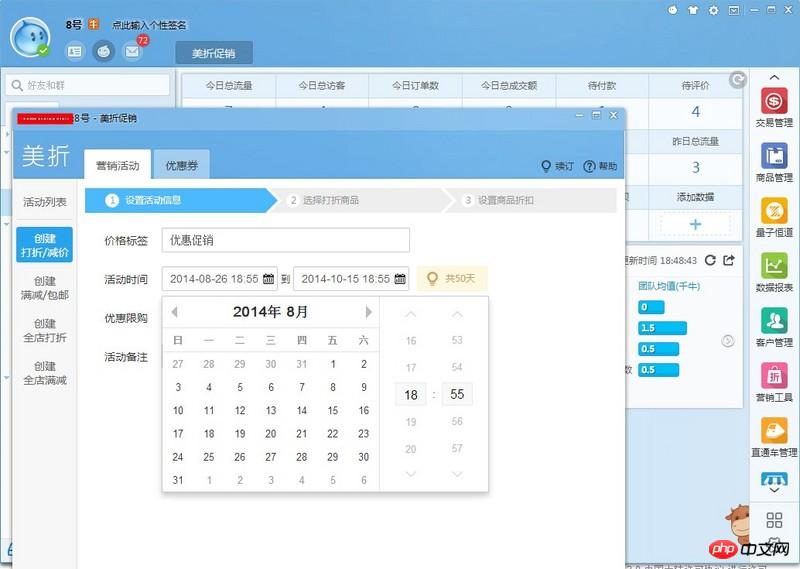Open calendar icon of end date field
Viewport: 800px width, 569px height.
tap(400, 279)
